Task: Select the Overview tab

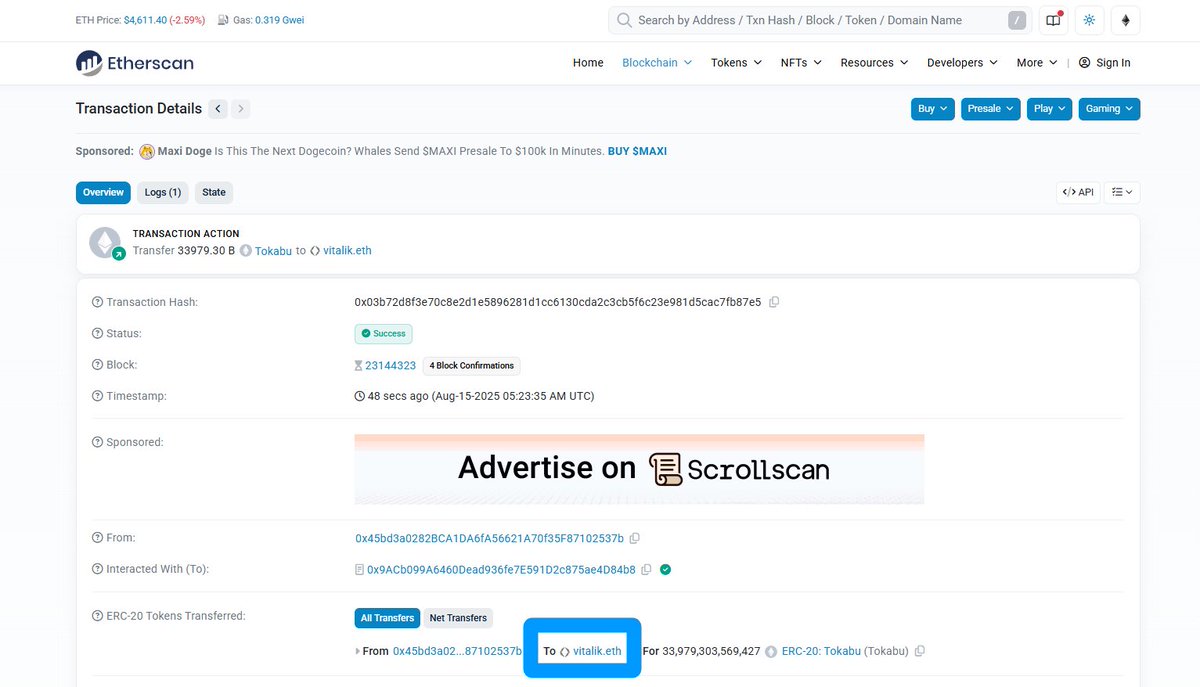Action: [x=103, y=192]
